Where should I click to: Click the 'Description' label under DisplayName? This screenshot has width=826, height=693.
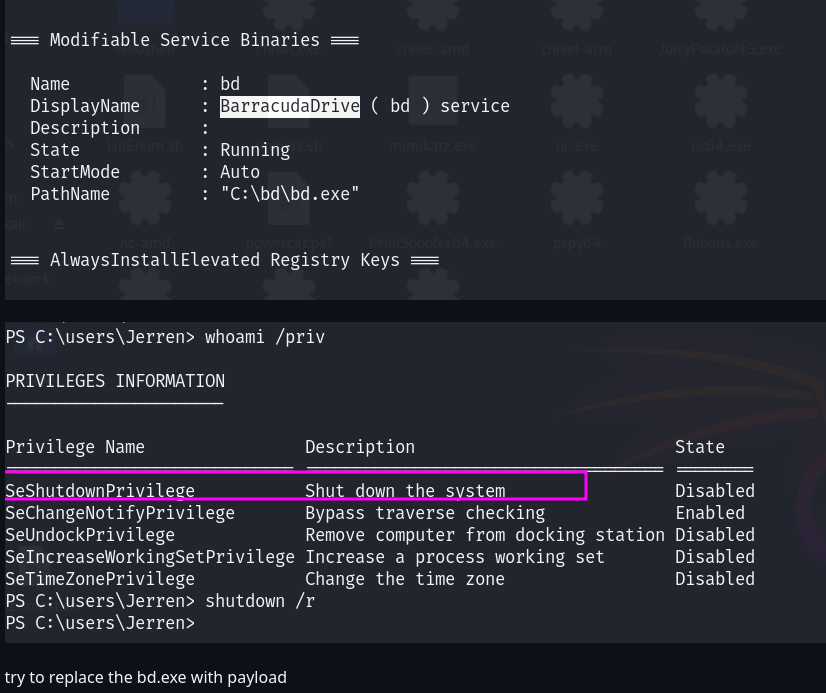coord(85,128)
